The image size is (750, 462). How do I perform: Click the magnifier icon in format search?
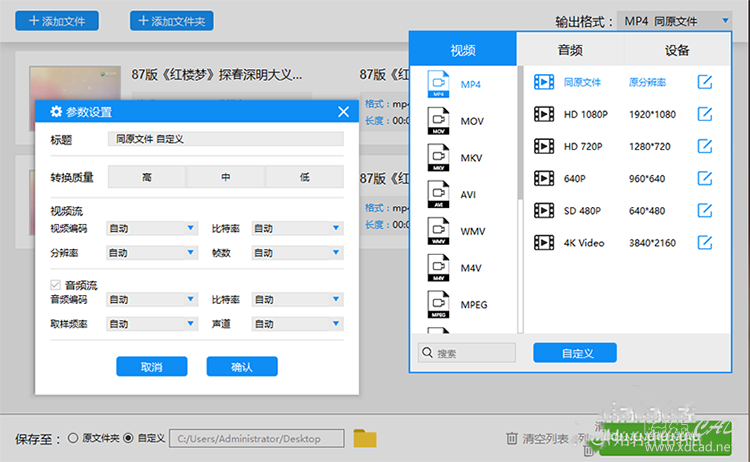(427, 353)
